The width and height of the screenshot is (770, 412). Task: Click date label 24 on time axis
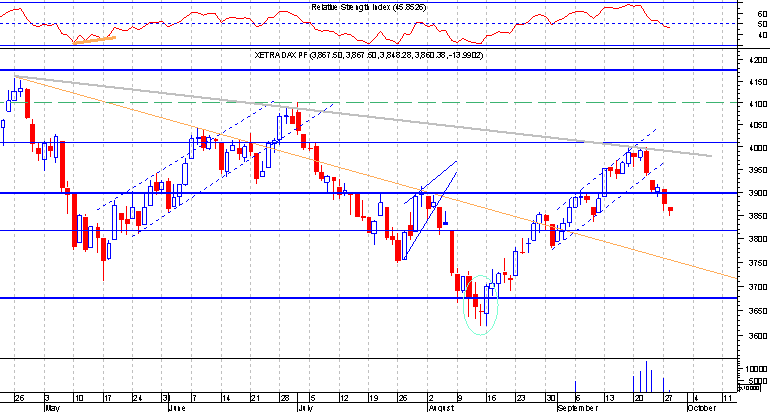pos(138,398)
